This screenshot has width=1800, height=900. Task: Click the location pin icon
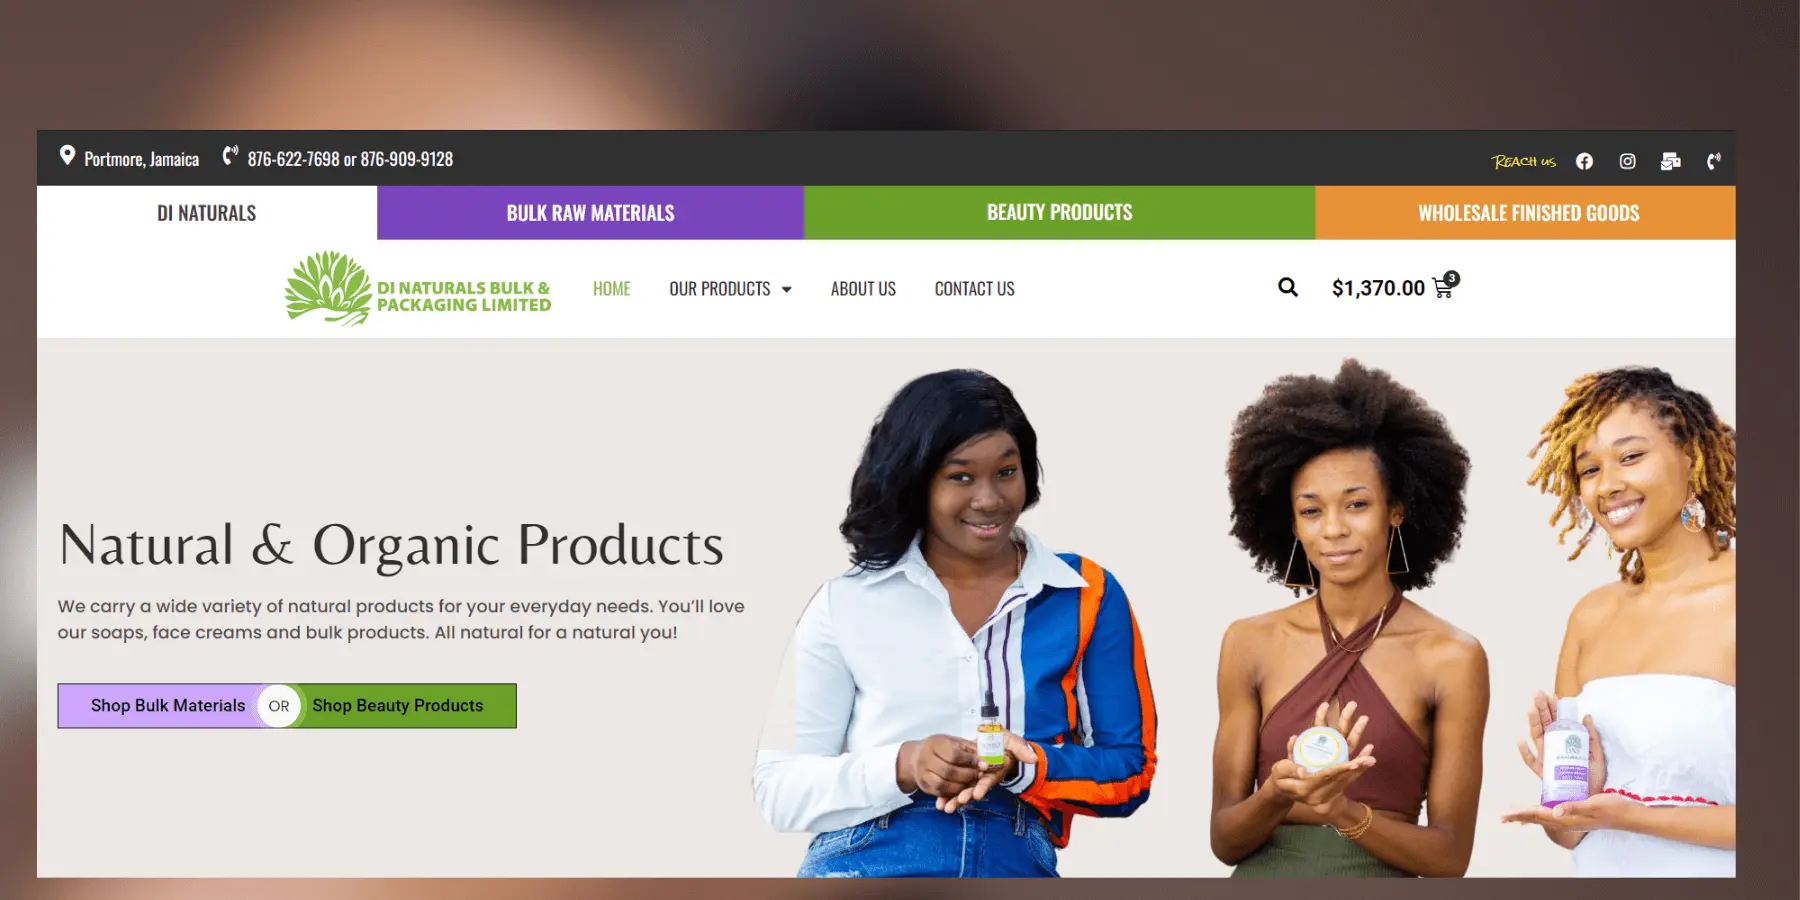click(67, 155)
